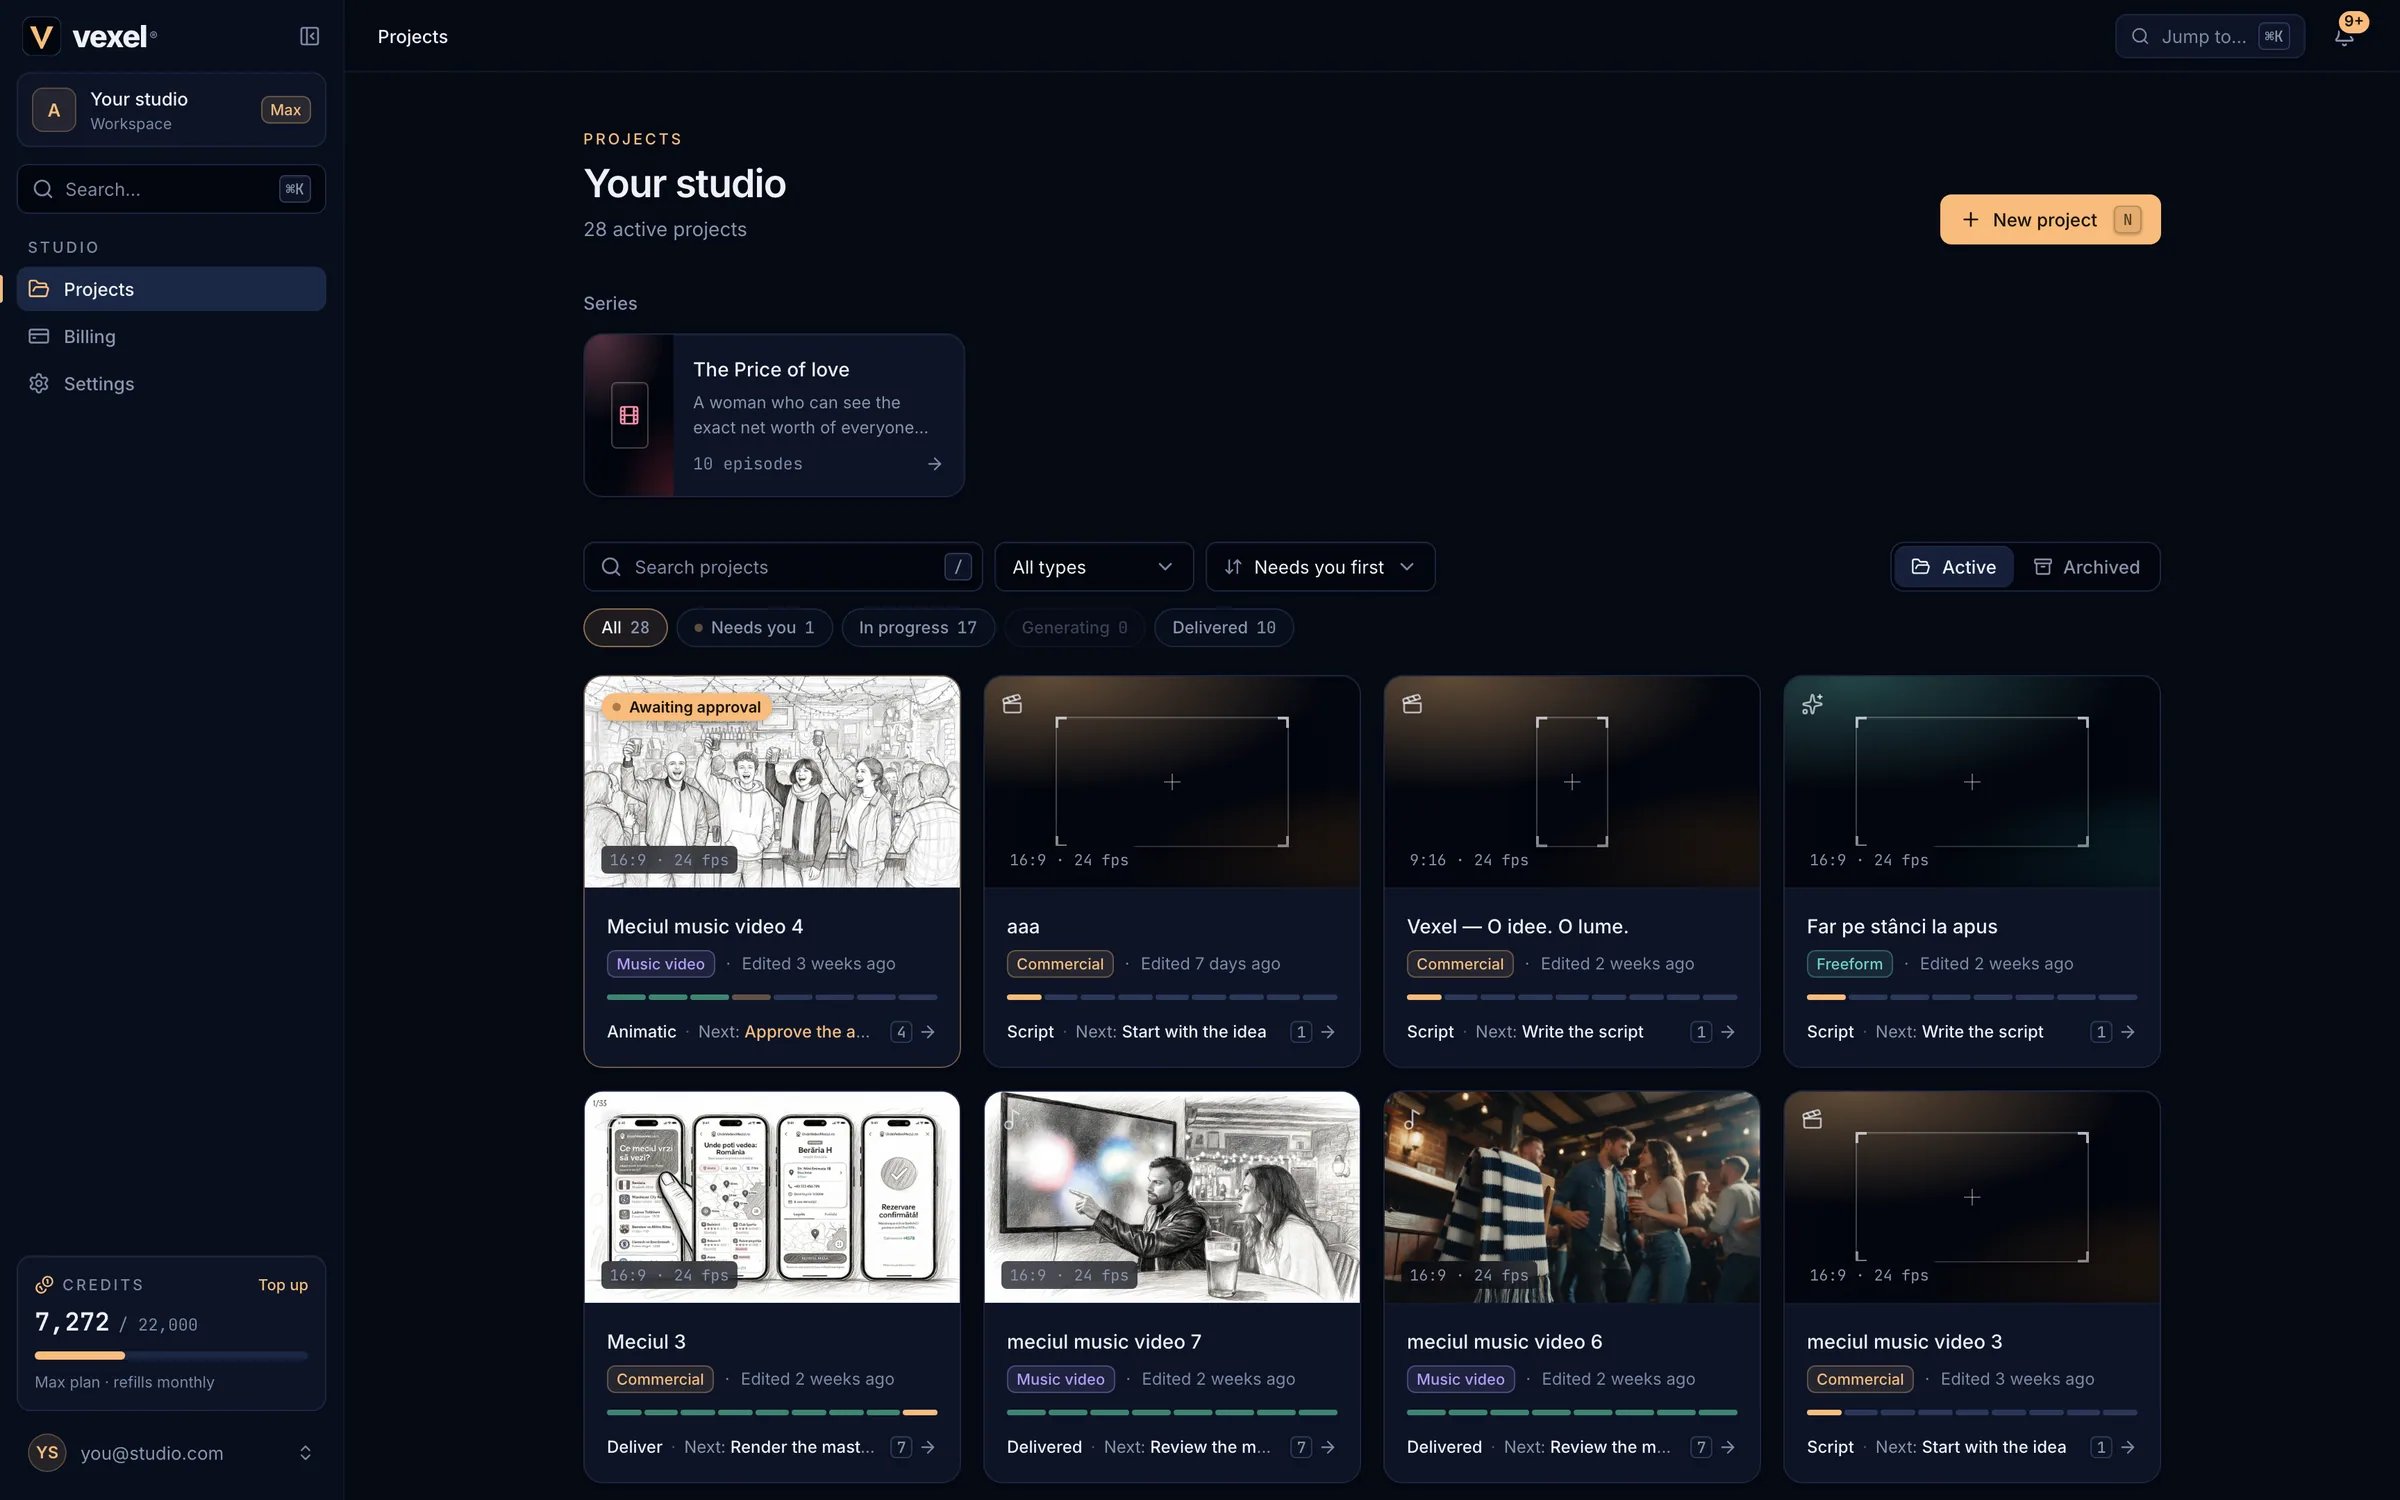
Task: Filter by Needs you 1 chip
Action: [755, 628]
